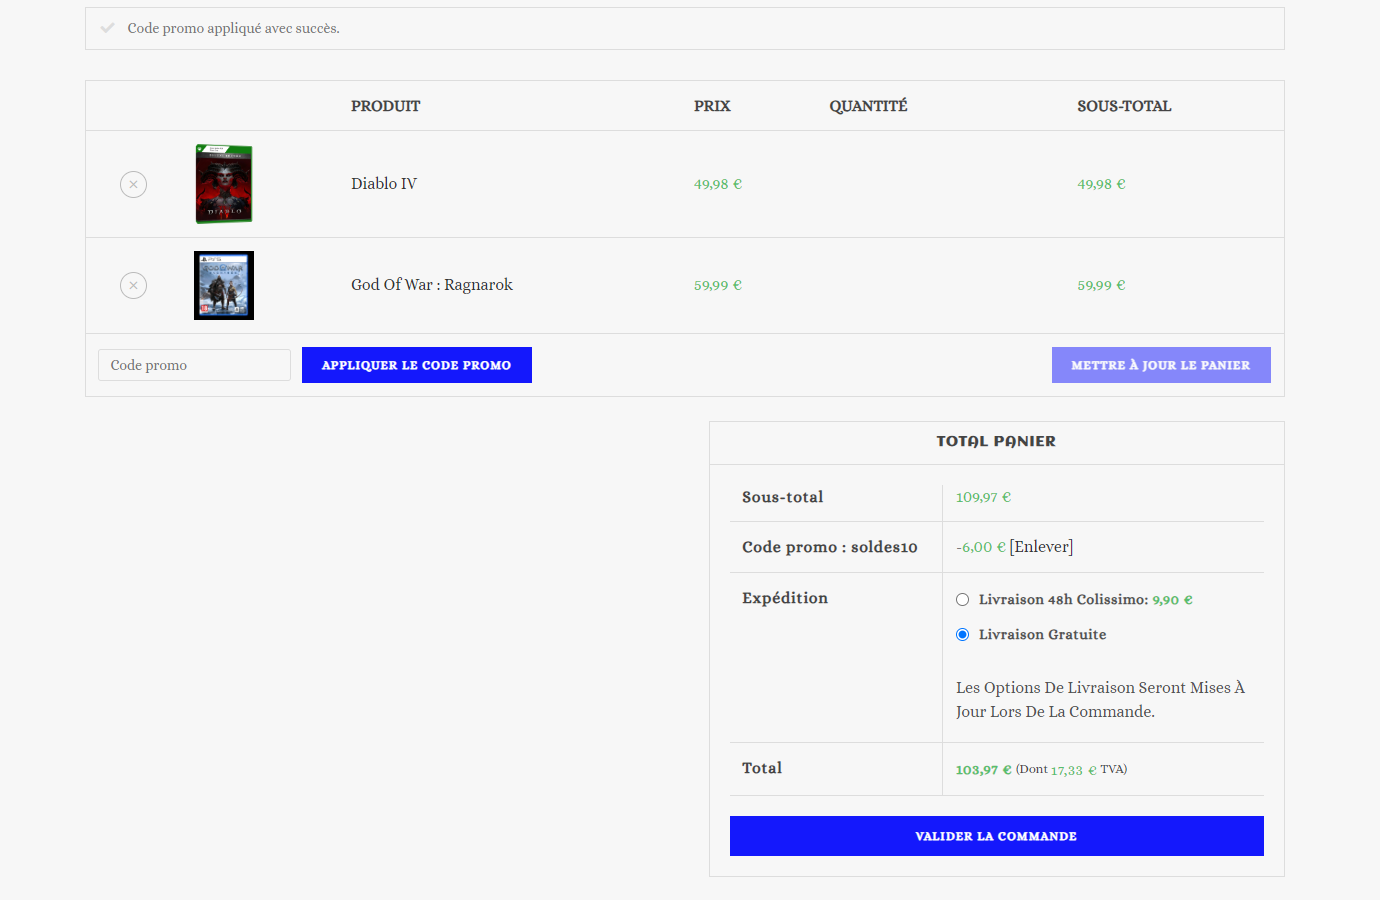Click the Produit column header
This screenshot has width=1380, height=900.
(385, 106)
